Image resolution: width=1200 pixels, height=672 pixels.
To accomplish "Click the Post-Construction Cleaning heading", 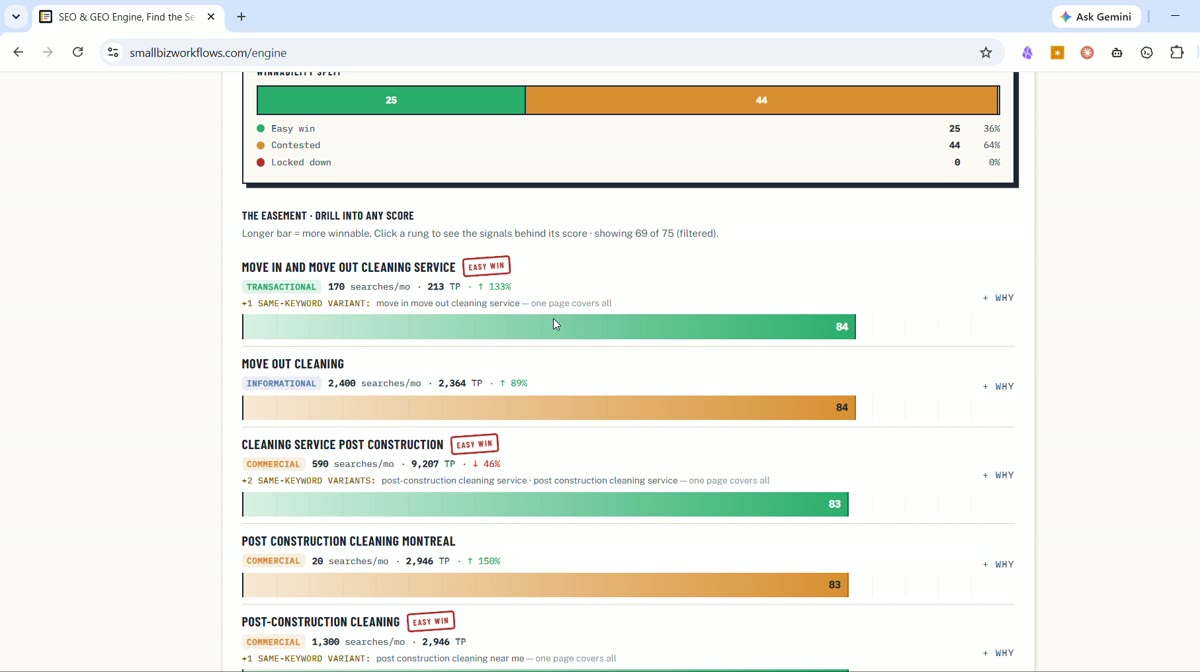I will (320, 622).
